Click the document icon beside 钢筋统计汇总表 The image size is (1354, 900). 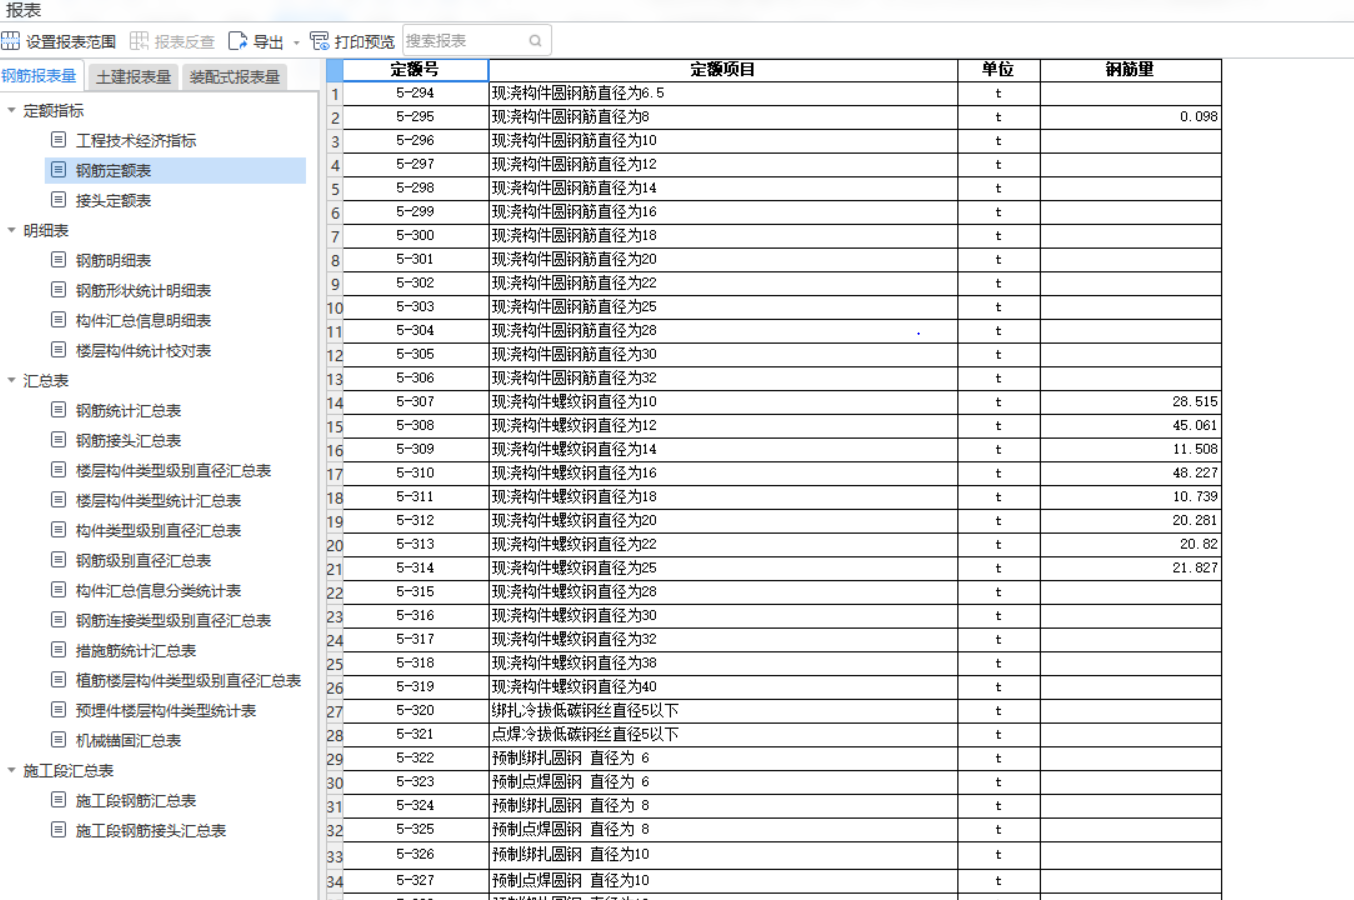click(59, 410)
